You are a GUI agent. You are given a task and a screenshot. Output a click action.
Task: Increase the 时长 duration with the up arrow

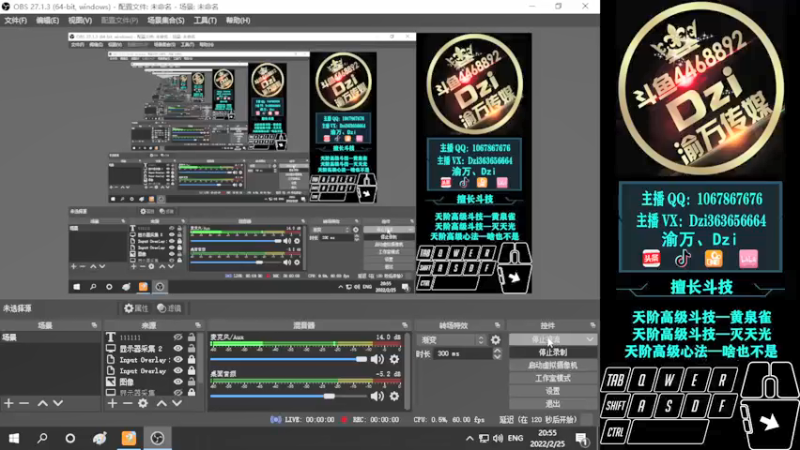(497, 351)
